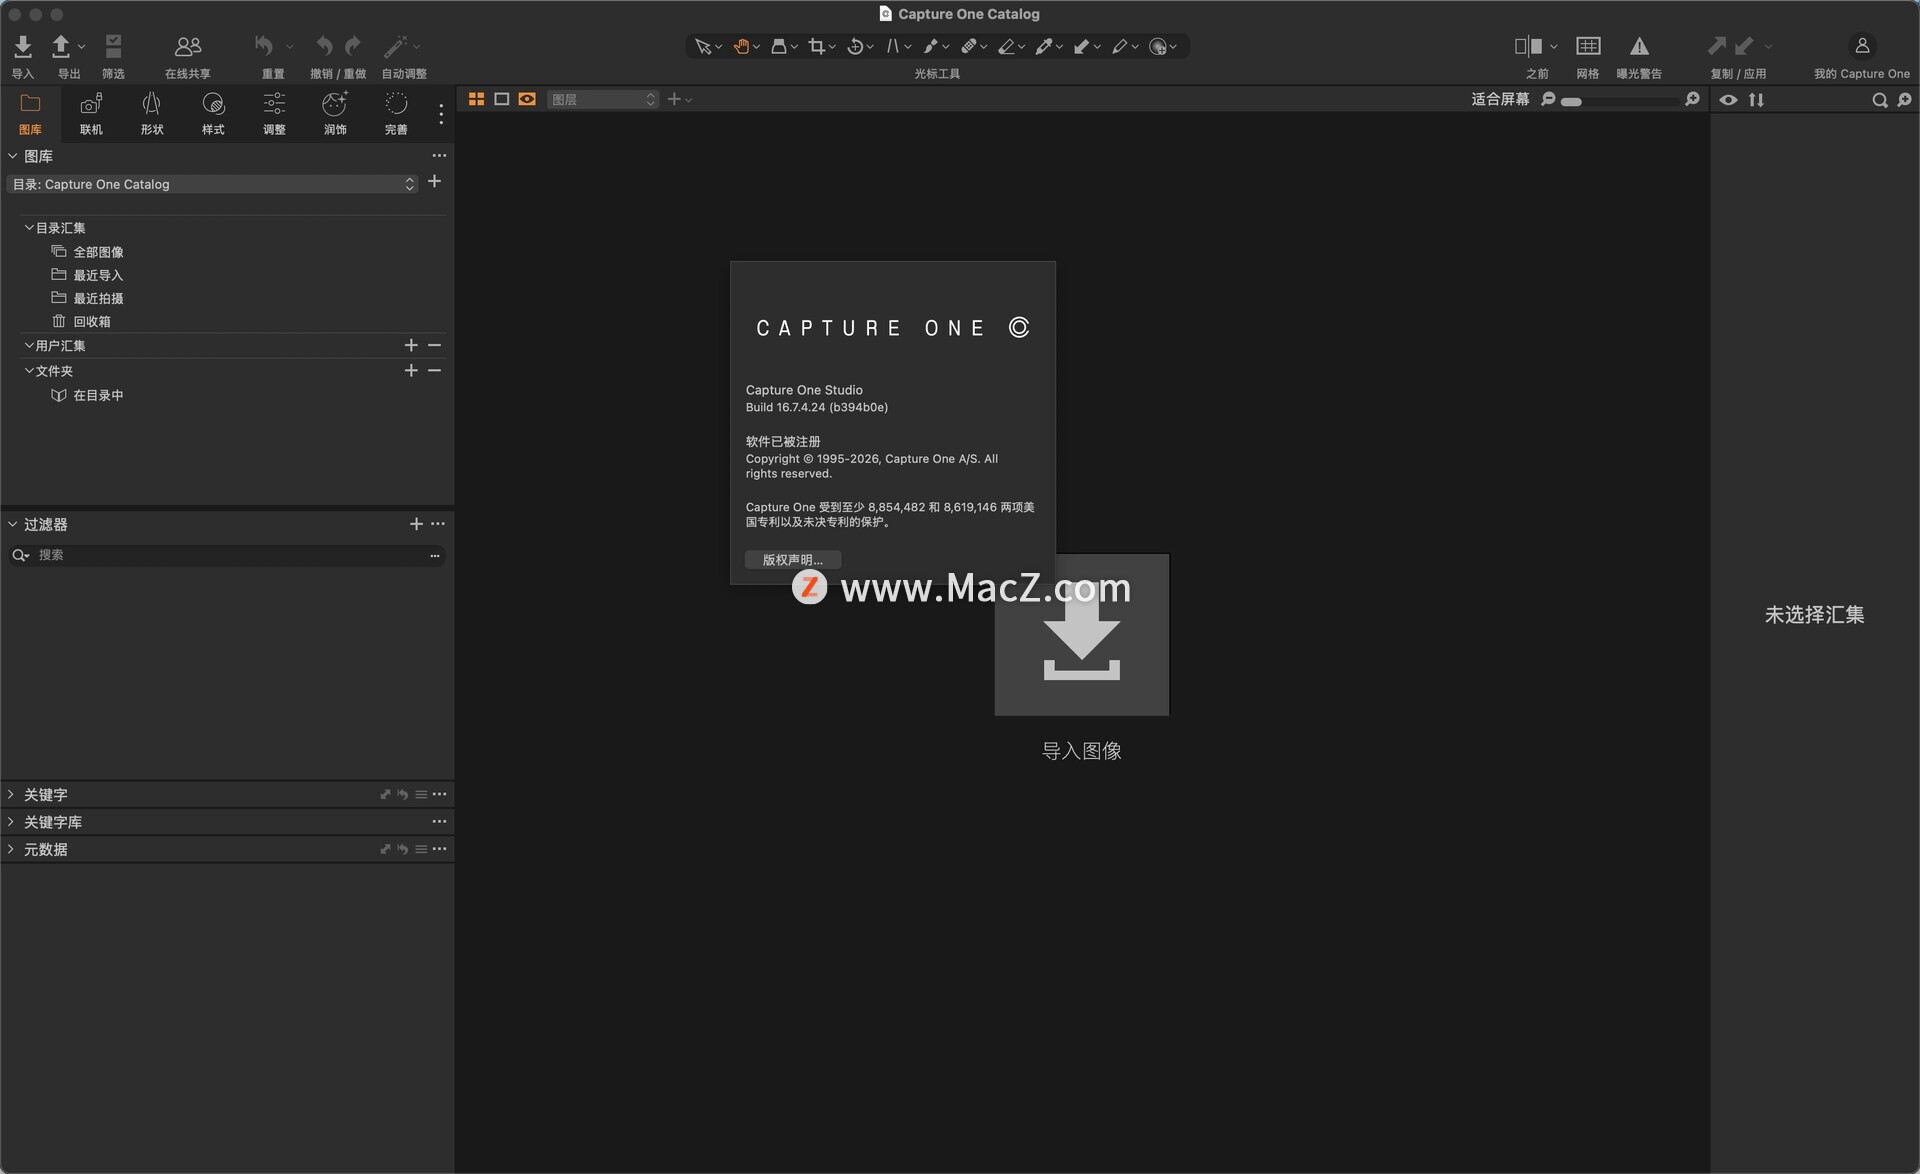Click the Import (导入) toolbar icon
Screen dimensions: 1920x1174
click(x=23, y=47)
